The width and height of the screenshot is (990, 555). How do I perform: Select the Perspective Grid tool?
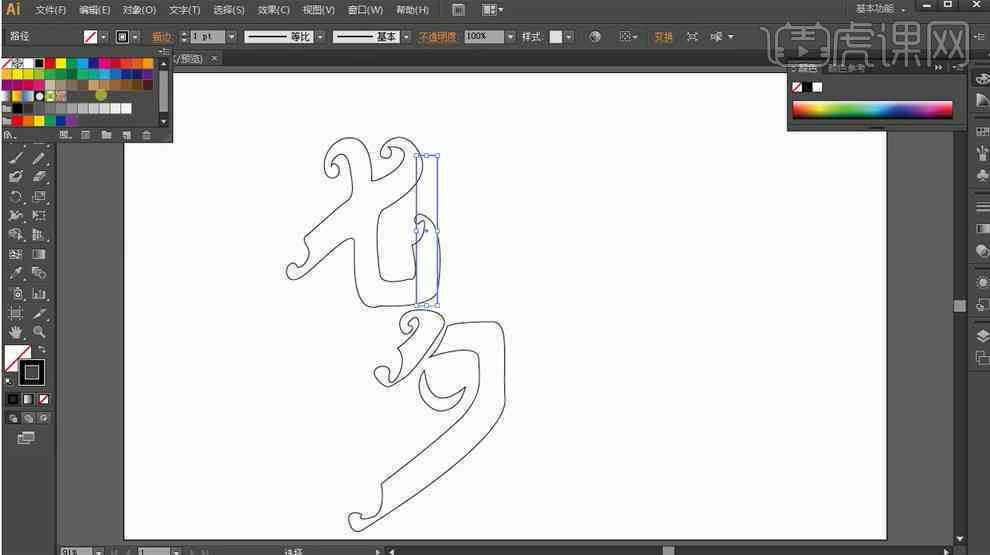coord(39,235)
